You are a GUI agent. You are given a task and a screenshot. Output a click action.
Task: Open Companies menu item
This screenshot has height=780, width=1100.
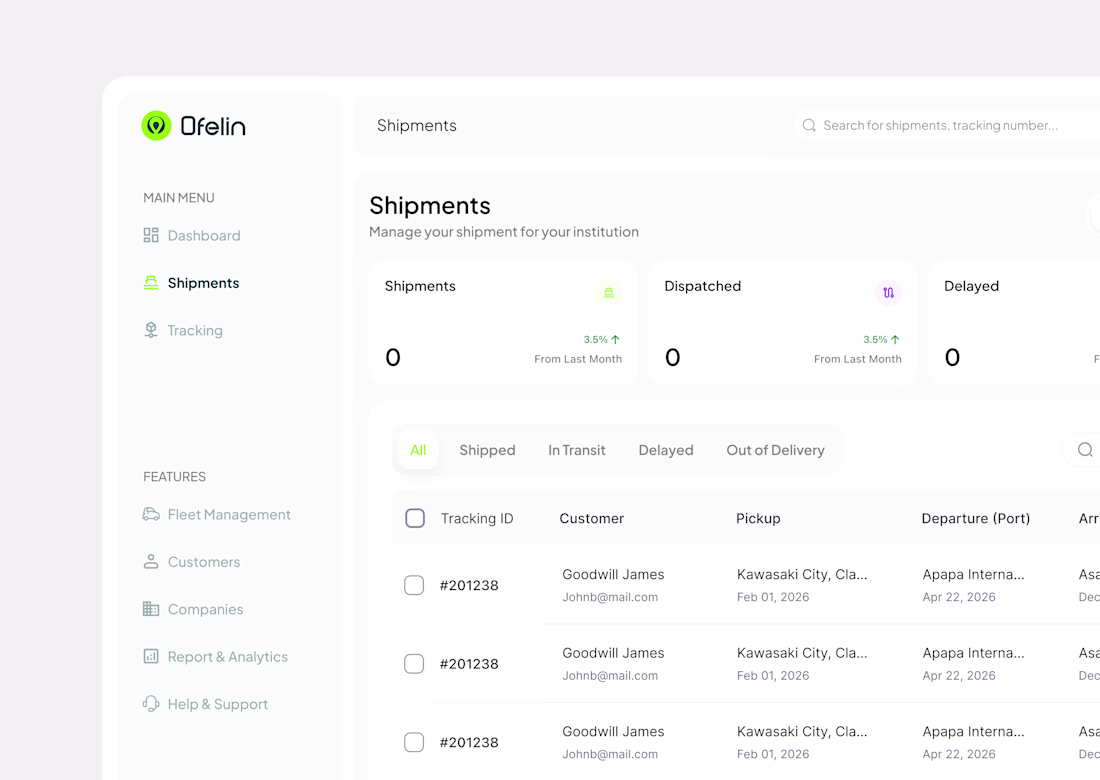click(194, 610)
